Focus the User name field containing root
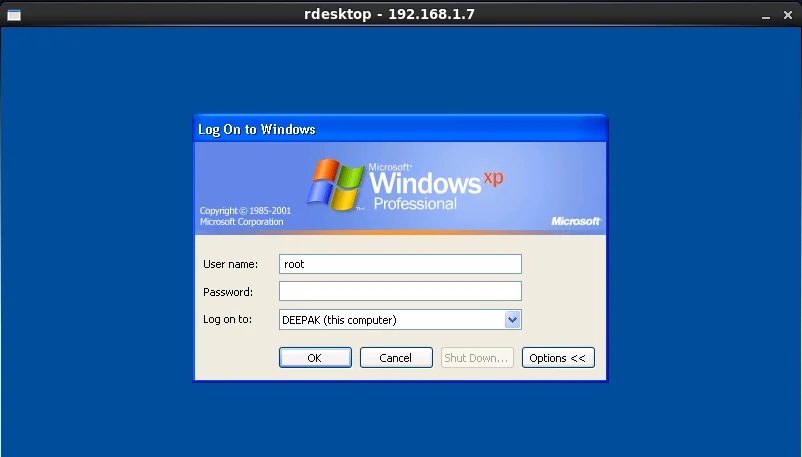 (x=400, y=264)
